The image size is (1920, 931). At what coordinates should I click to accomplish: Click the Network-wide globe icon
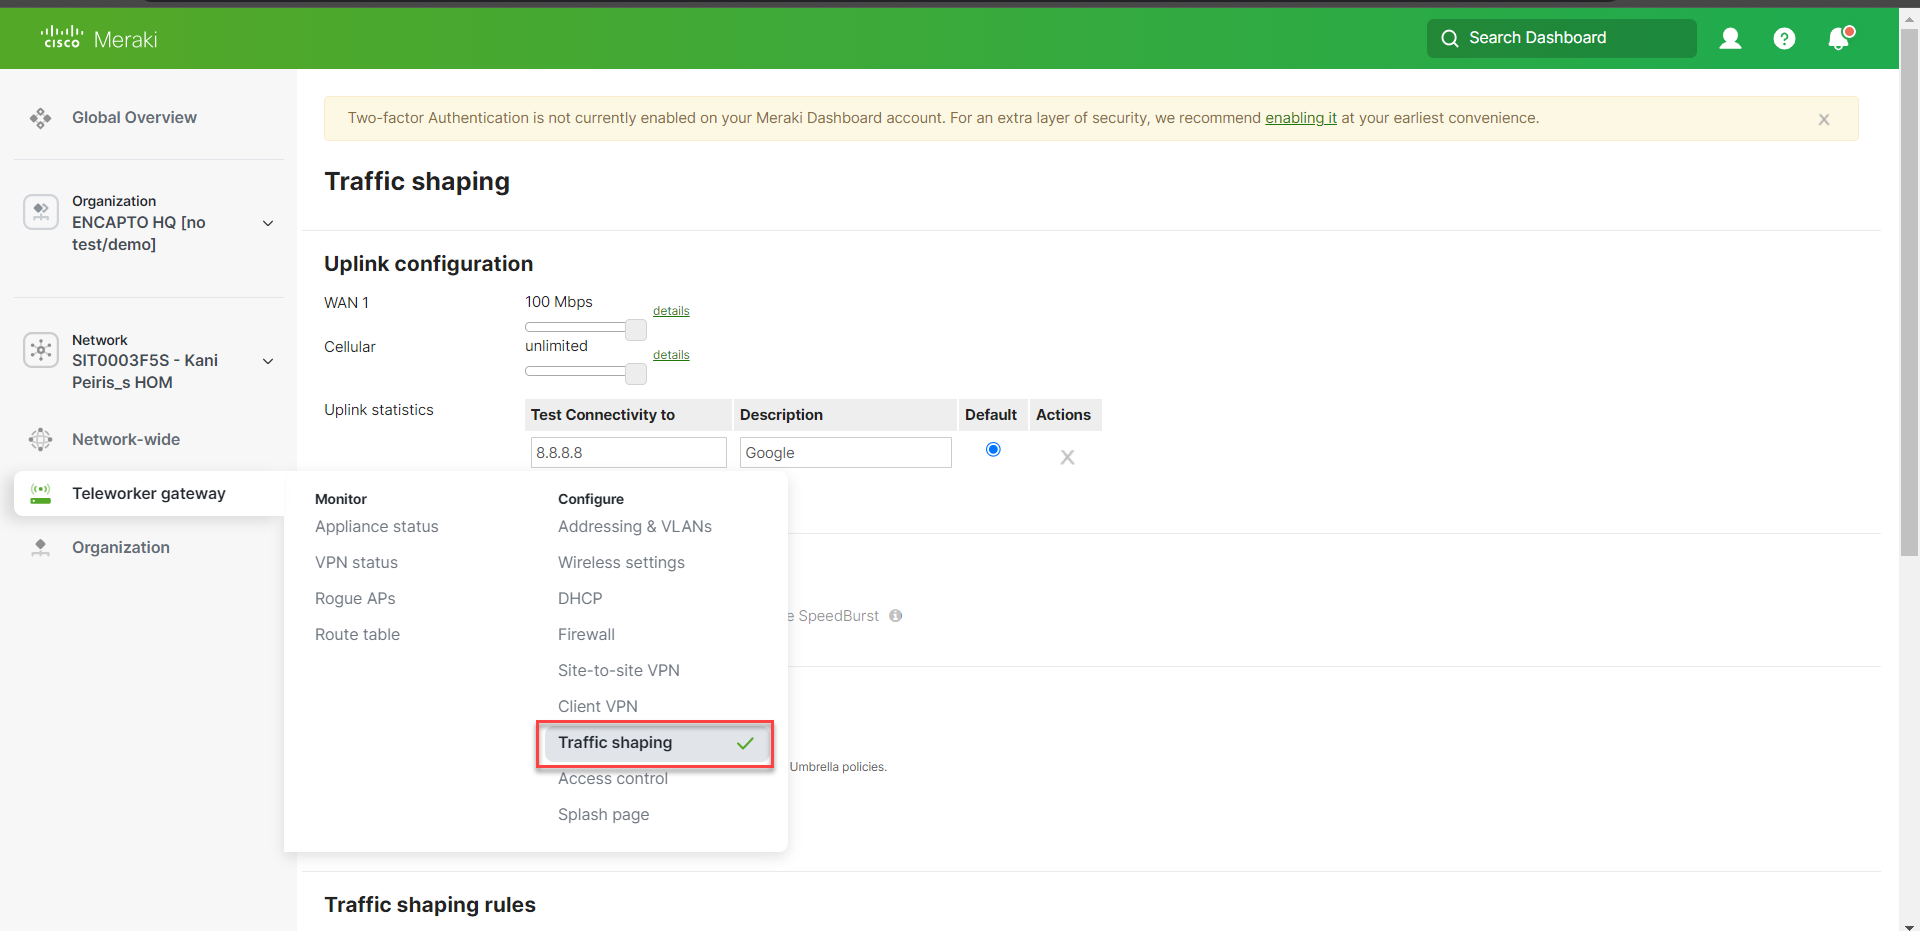41,439
